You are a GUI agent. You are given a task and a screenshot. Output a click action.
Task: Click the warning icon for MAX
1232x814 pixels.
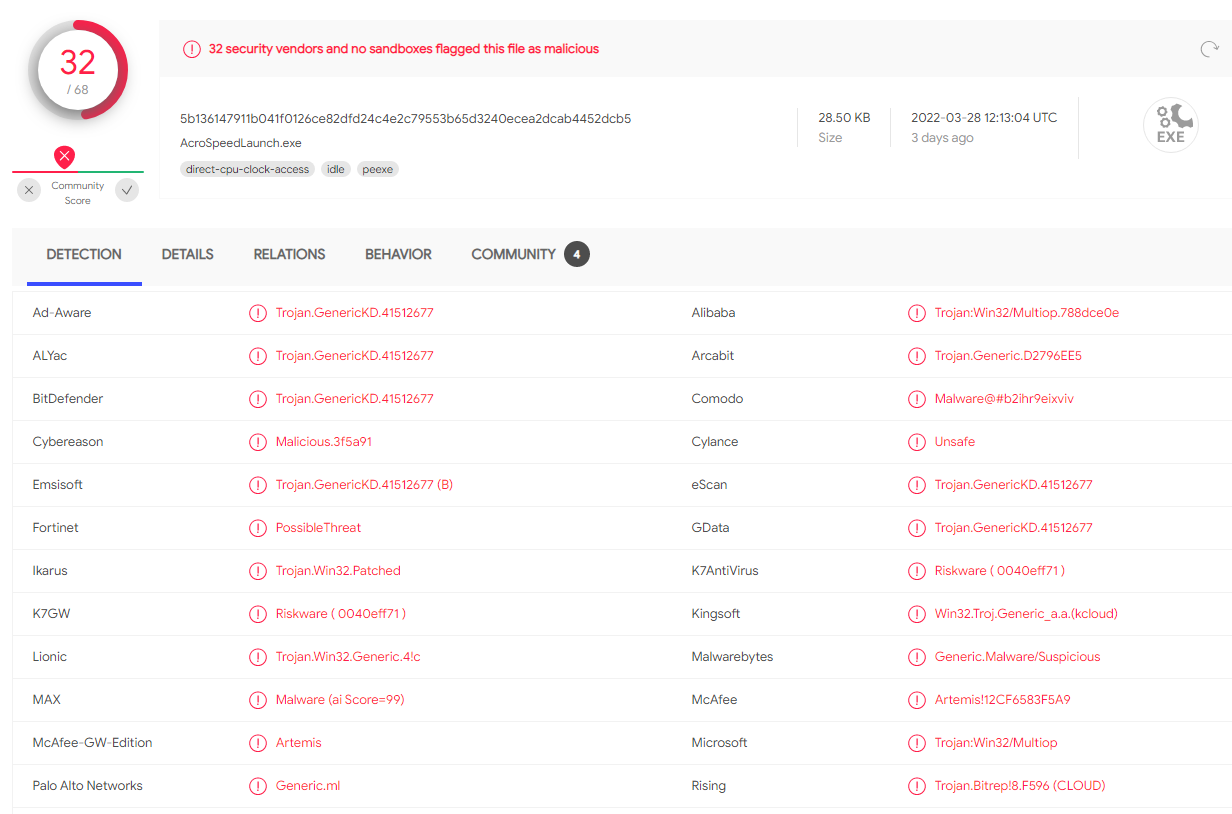258,700
